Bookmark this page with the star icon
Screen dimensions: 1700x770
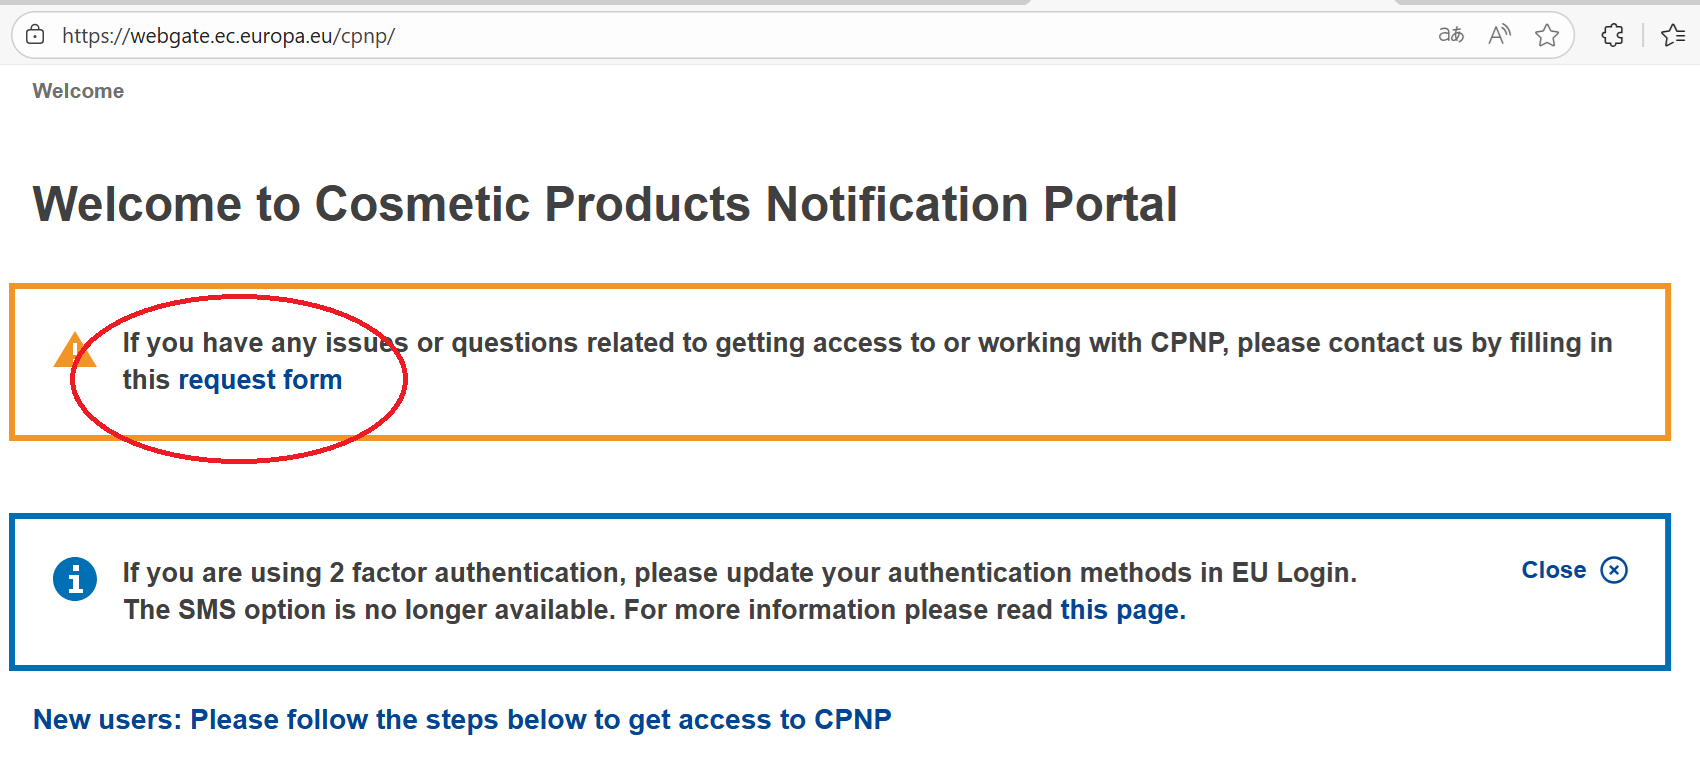coord(1547,35)
